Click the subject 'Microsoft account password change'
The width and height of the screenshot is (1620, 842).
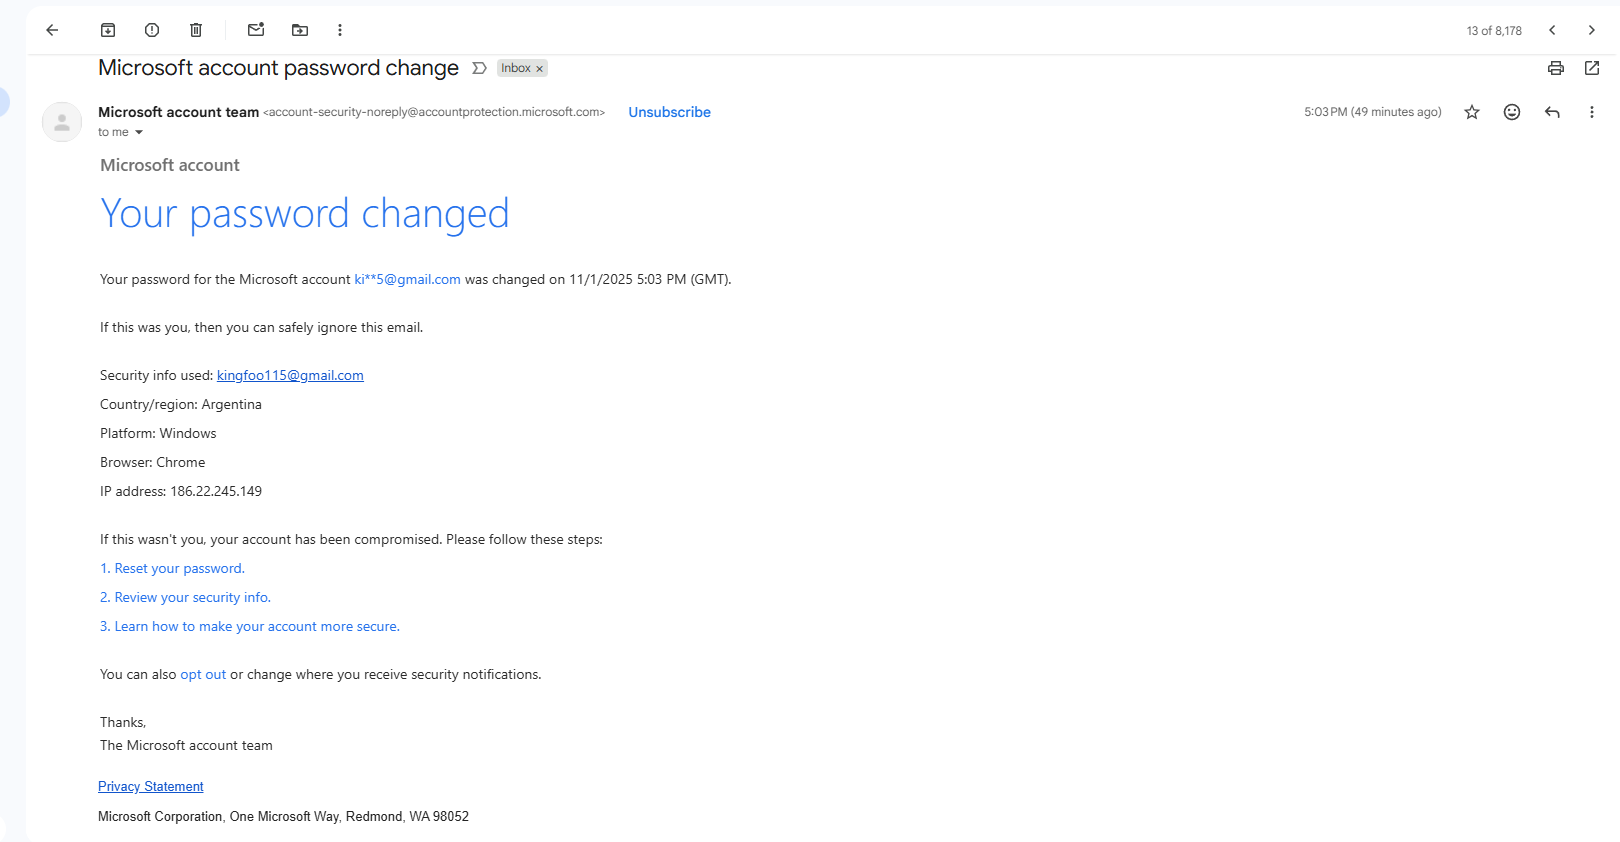tap(278, 68)
